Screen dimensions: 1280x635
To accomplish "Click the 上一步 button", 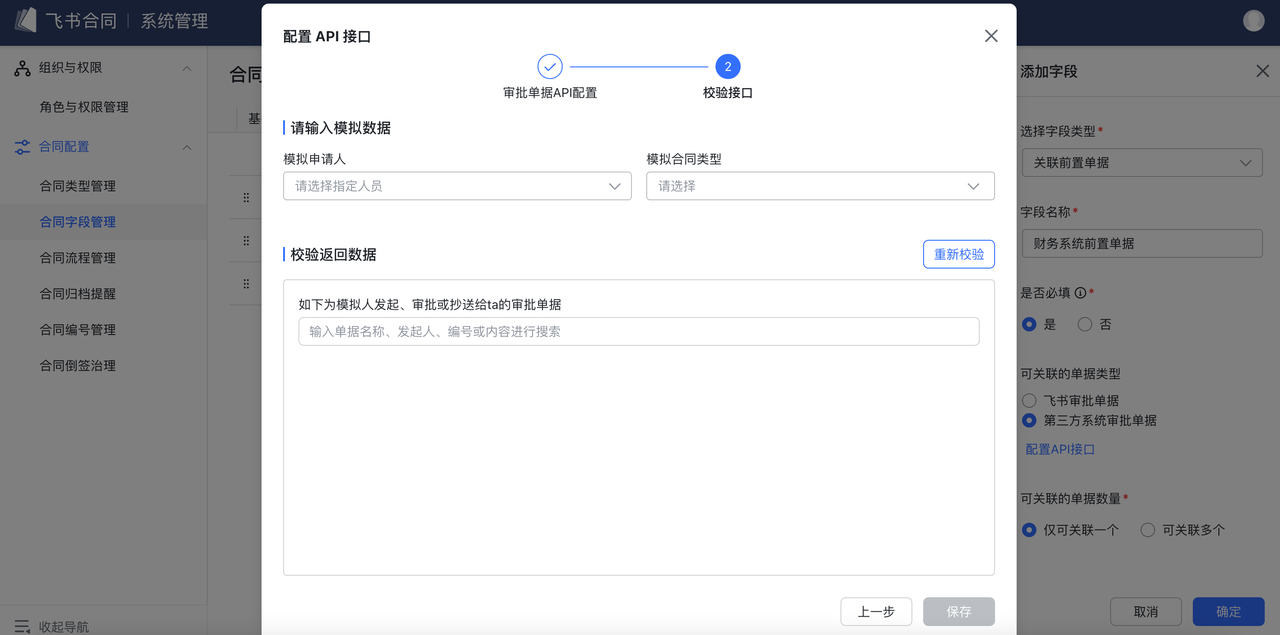I will pos(876,611).
